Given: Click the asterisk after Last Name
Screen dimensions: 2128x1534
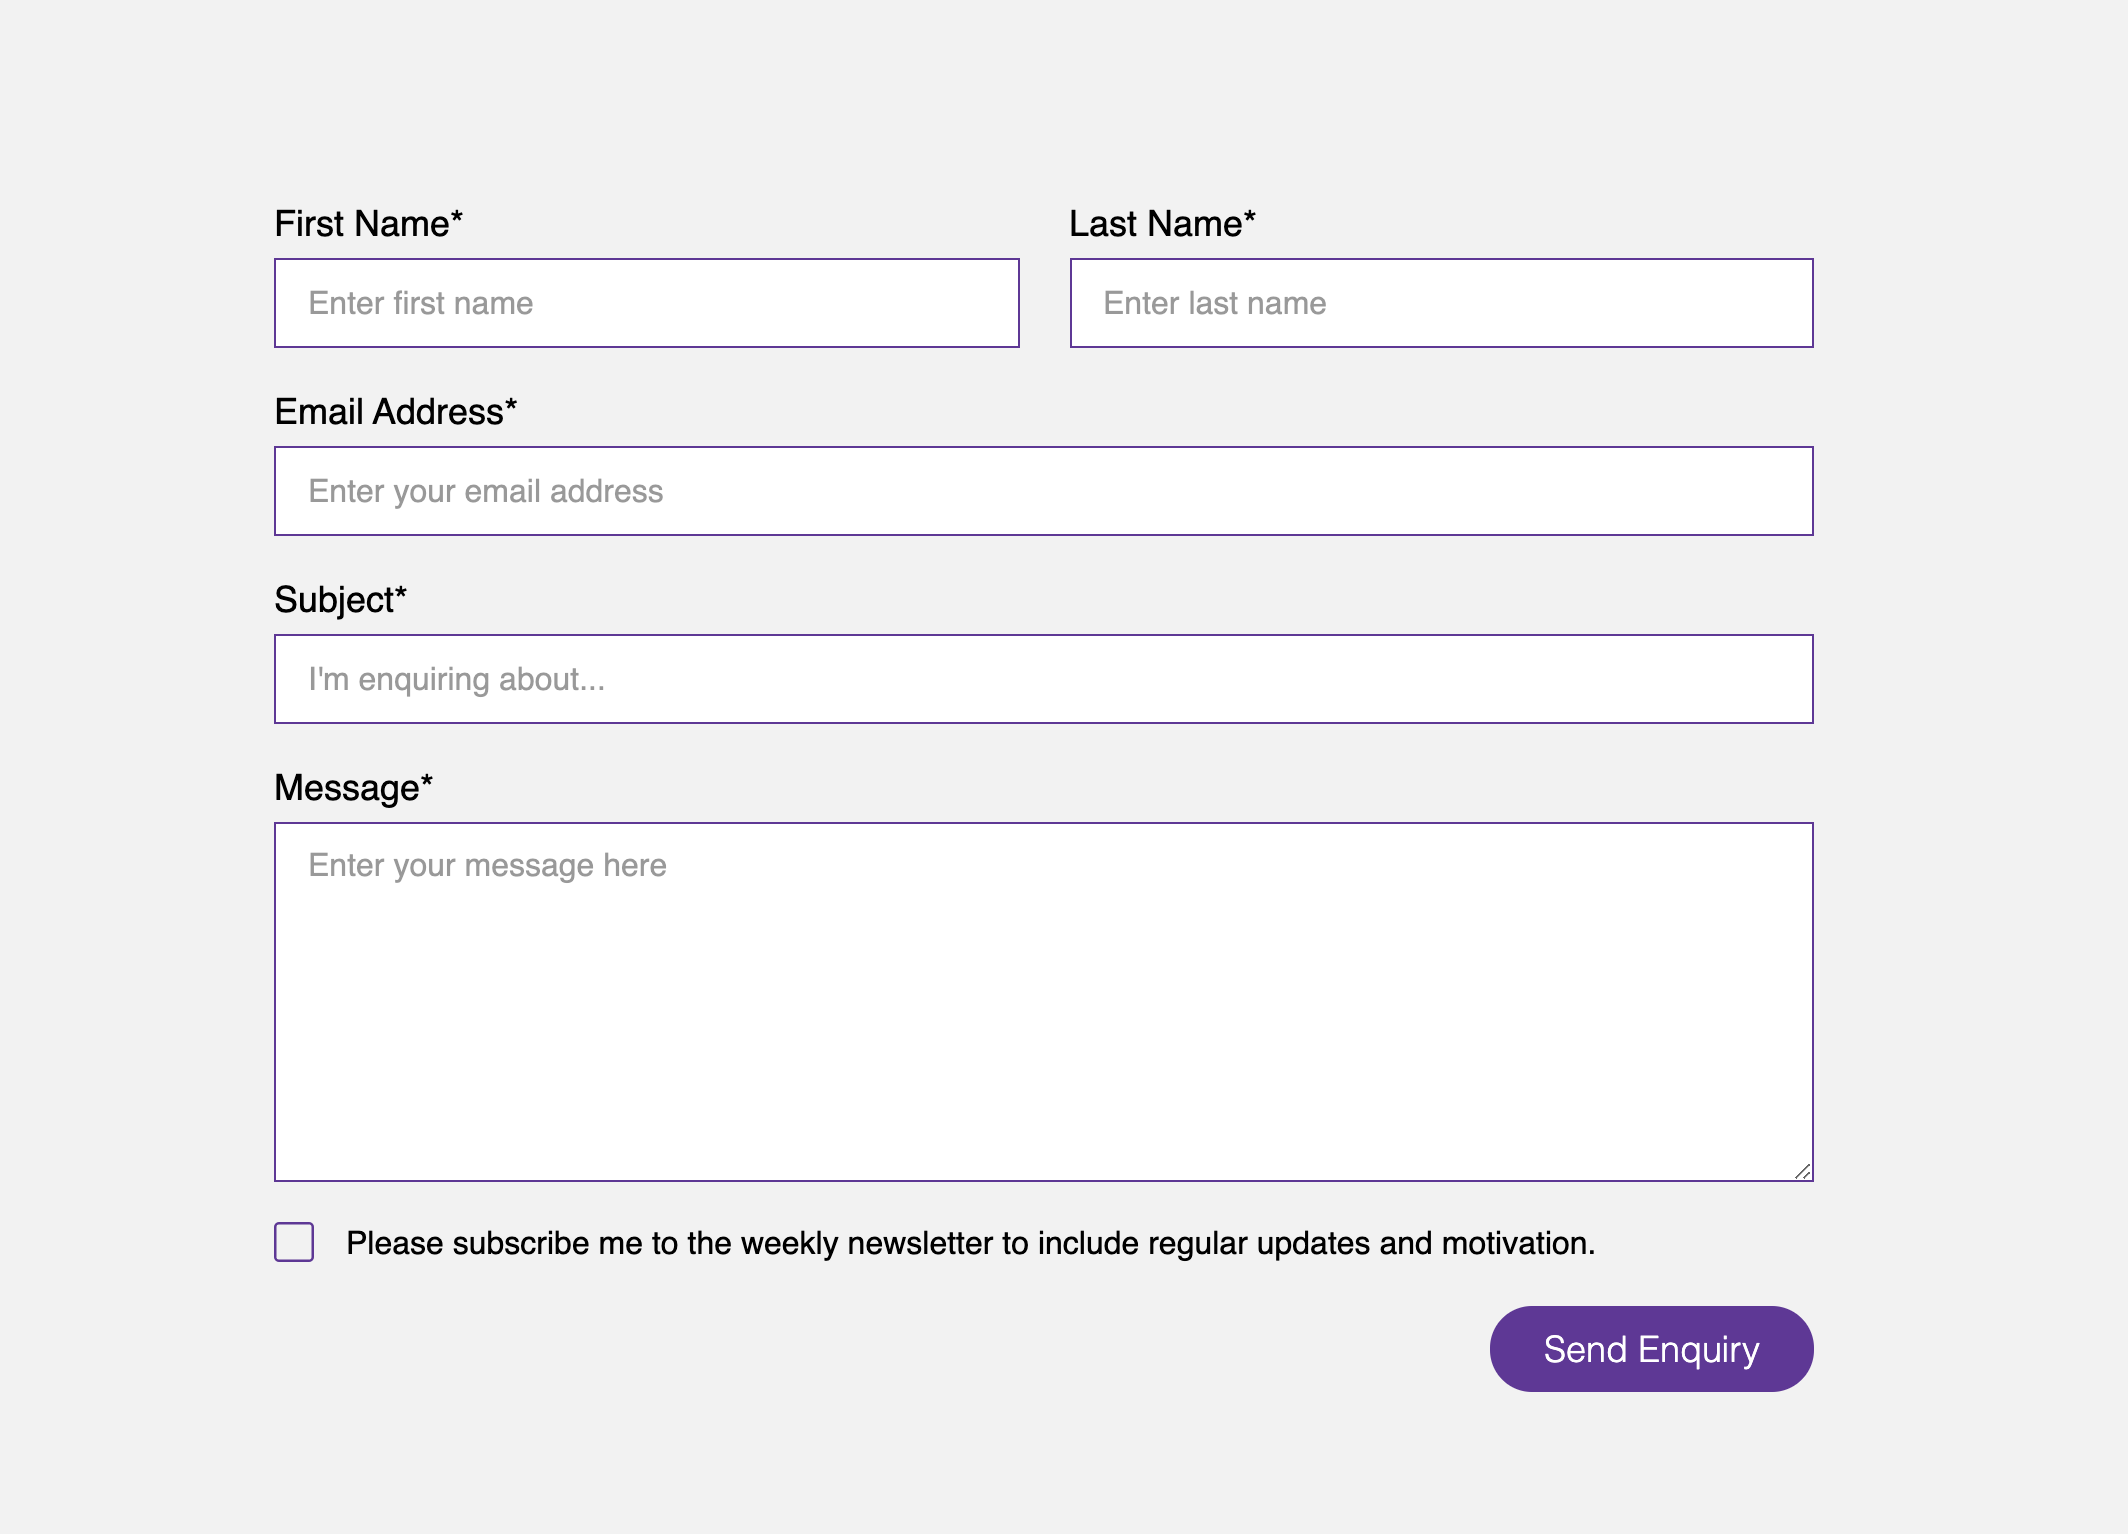Looking at the screenshot, I should pos(1250,217).
